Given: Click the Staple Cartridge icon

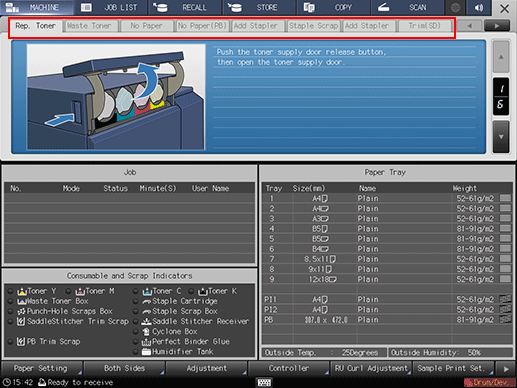Looking at the screenshot, I should pos(146,301).
